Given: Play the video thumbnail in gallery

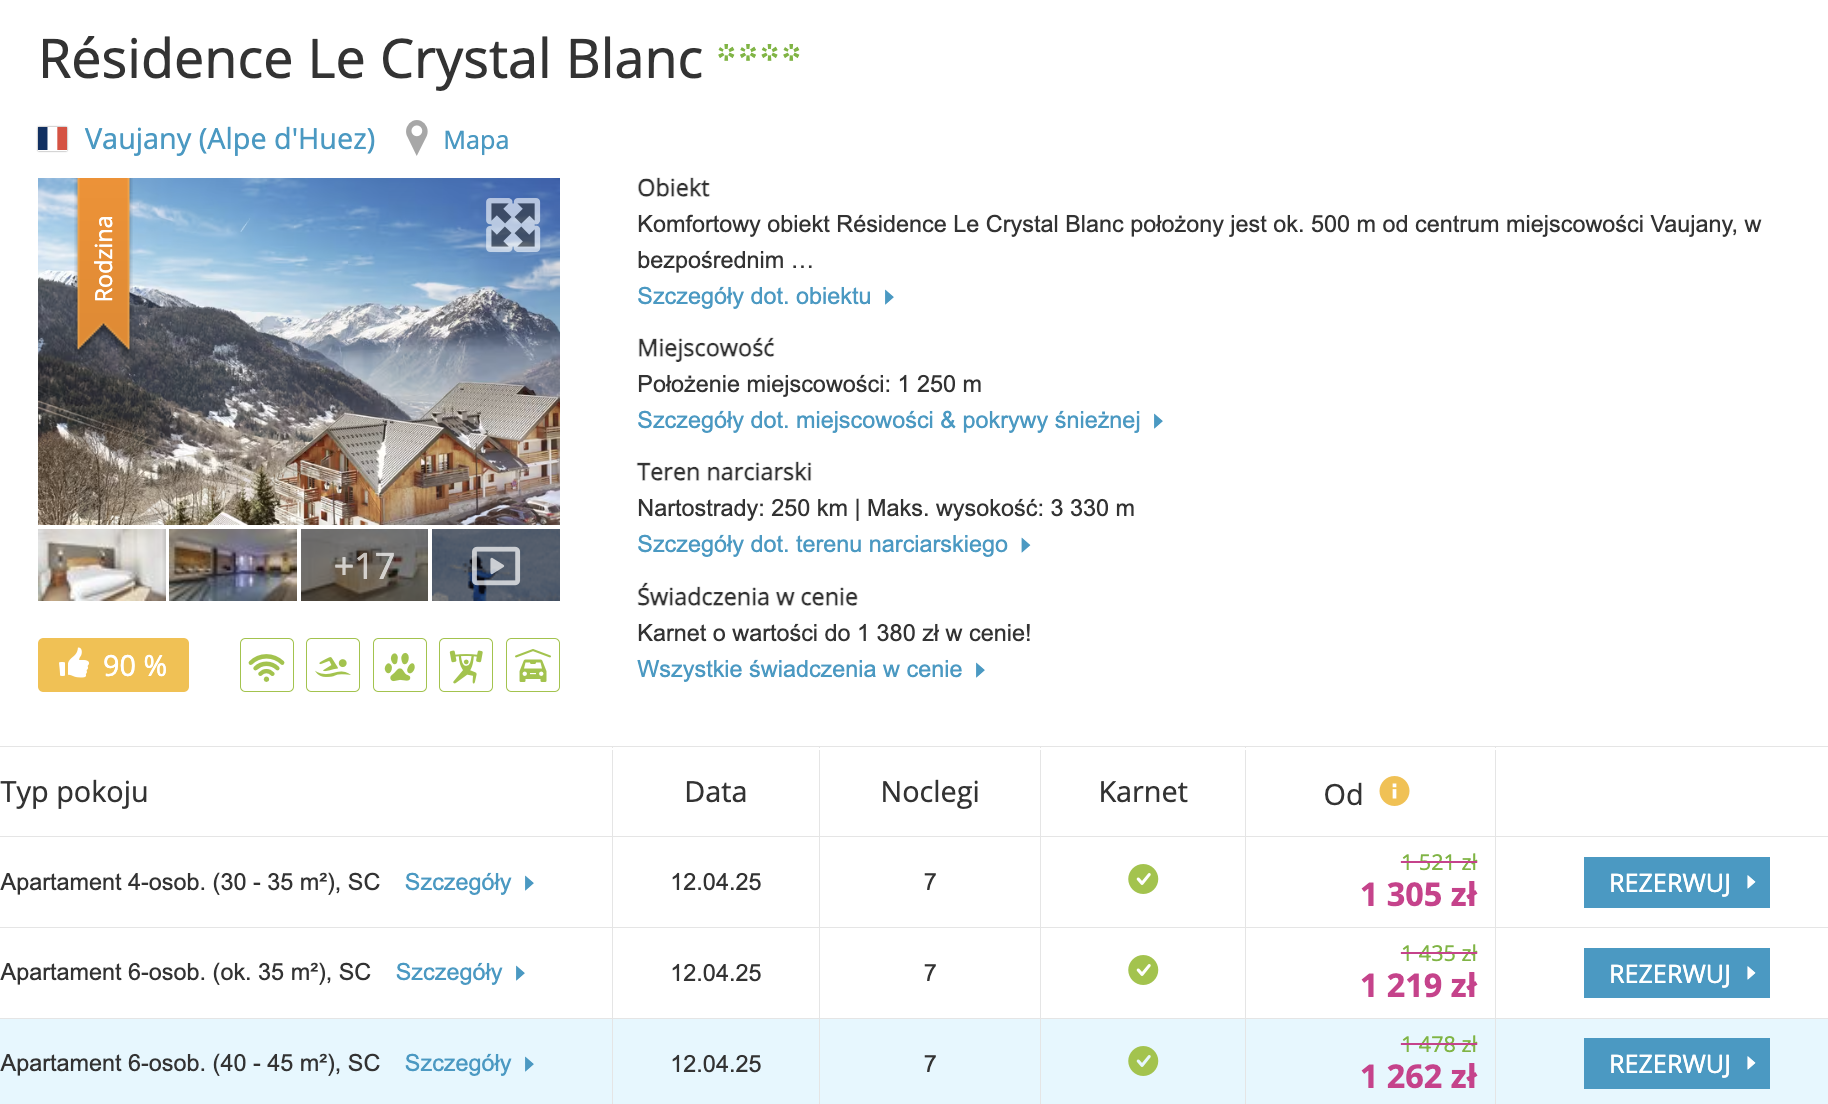Looking at the screenshot, I should click(496, 565).
